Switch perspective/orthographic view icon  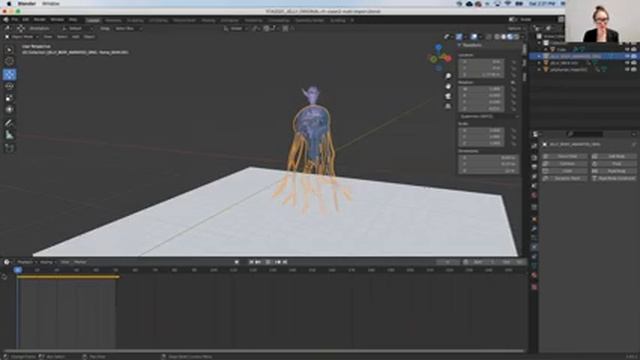pyautogui.click(x=448, y=106)
